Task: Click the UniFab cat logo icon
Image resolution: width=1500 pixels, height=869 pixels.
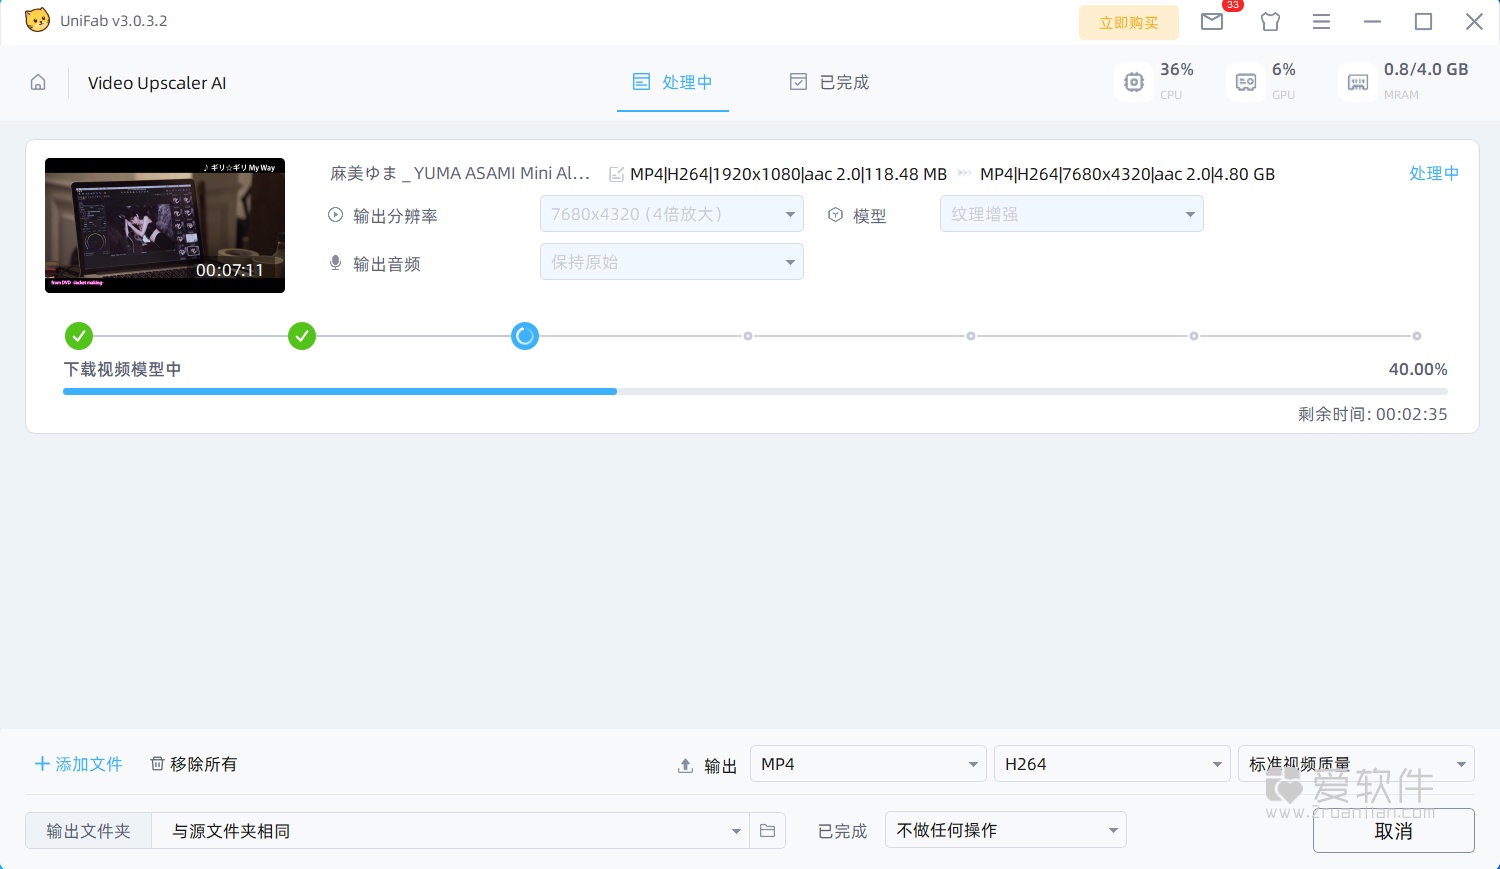Action: click(37, 19)
